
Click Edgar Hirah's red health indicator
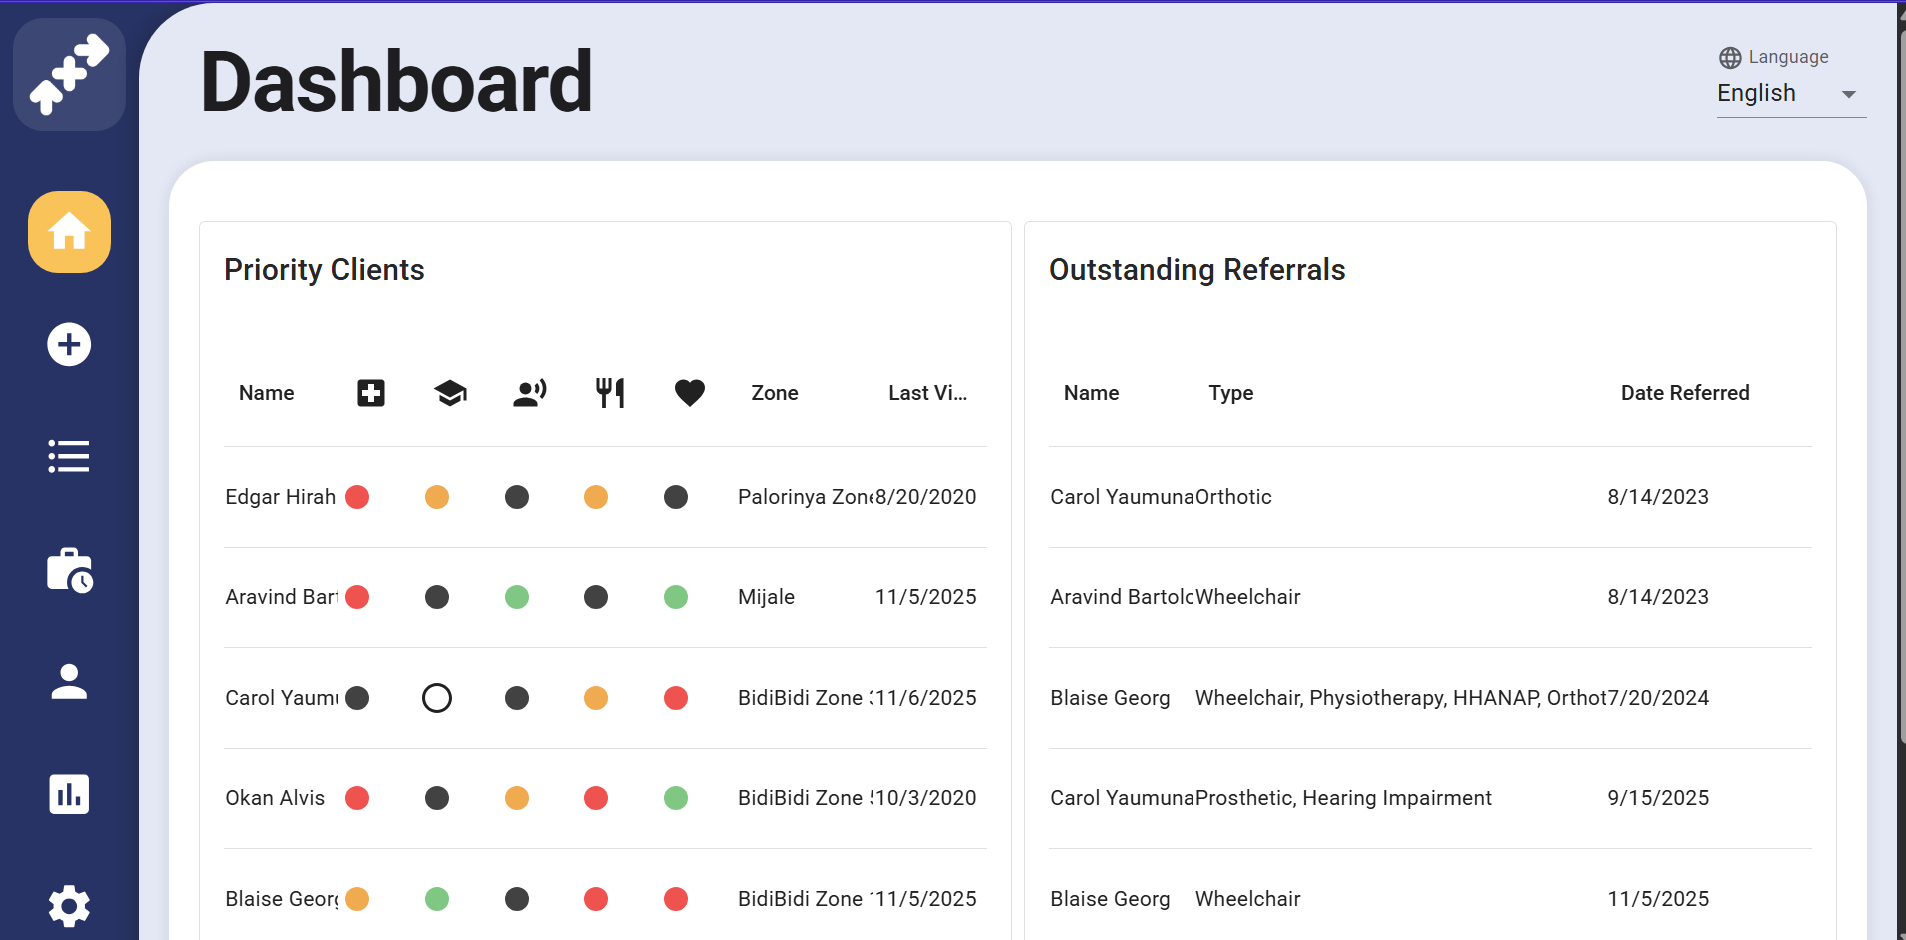click(x=357, y=497)
